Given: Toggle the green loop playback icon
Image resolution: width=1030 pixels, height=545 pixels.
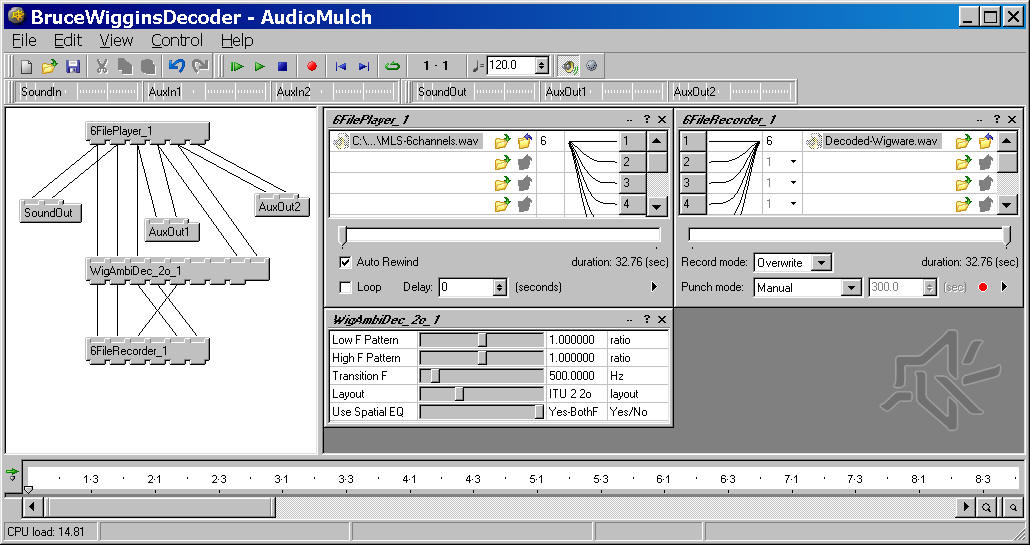Looking at the screenshot, I should point(392,66).
